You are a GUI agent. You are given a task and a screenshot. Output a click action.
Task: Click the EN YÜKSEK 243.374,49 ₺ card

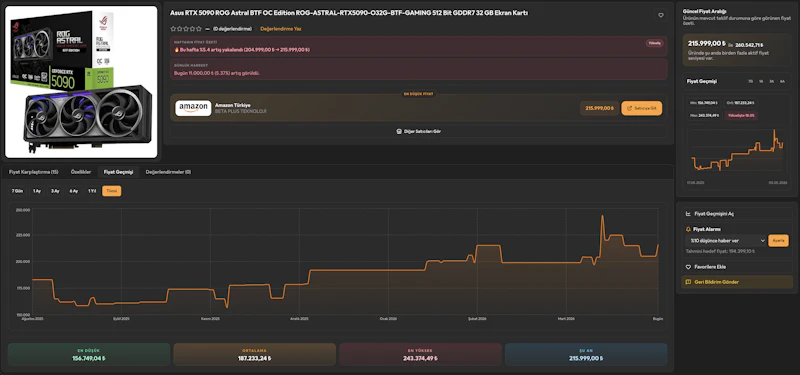point(420,355)
